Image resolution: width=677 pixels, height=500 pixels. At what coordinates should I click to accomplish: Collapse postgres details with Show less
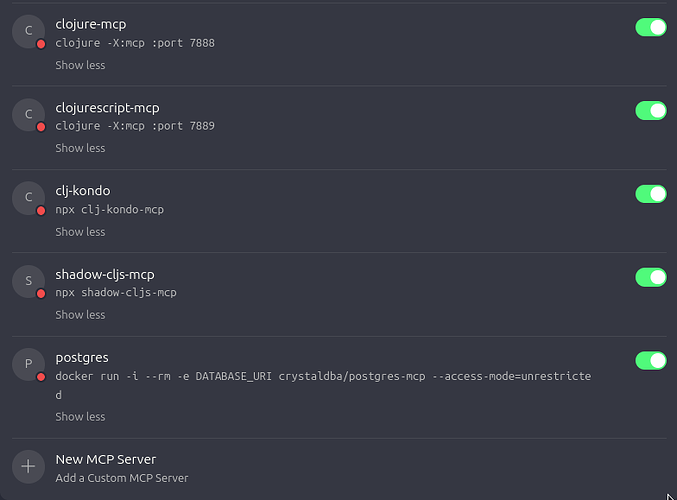80,417
